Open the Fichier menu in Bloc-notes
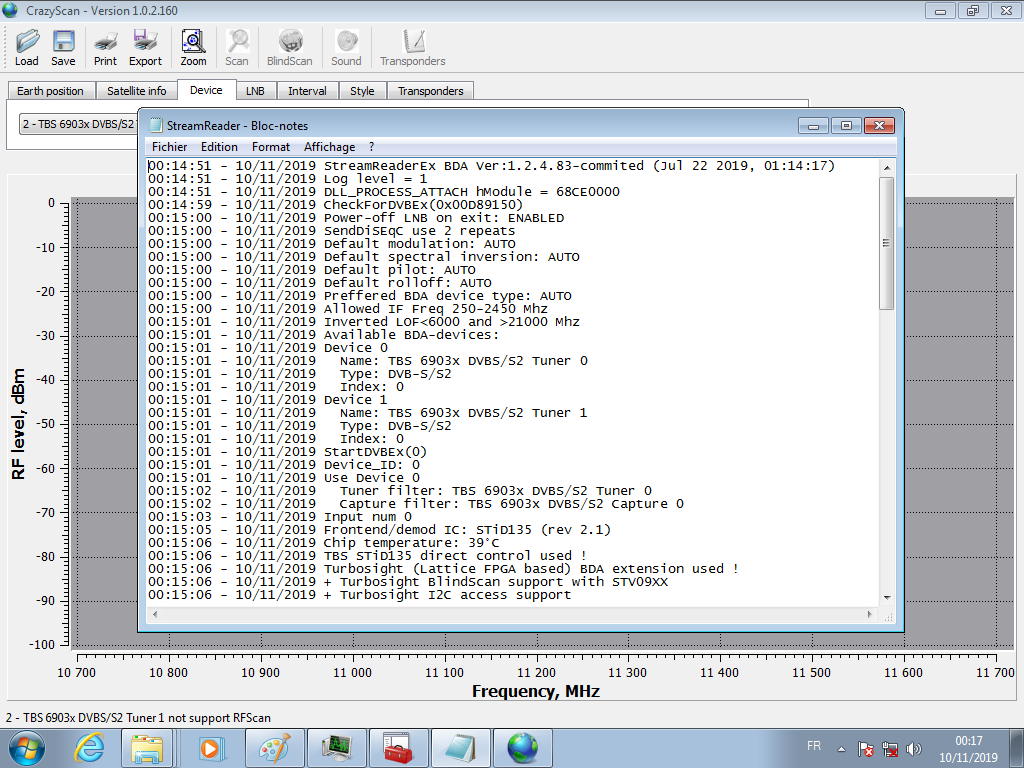Viewport: 1024px width, 768px height. pos(169,146)
